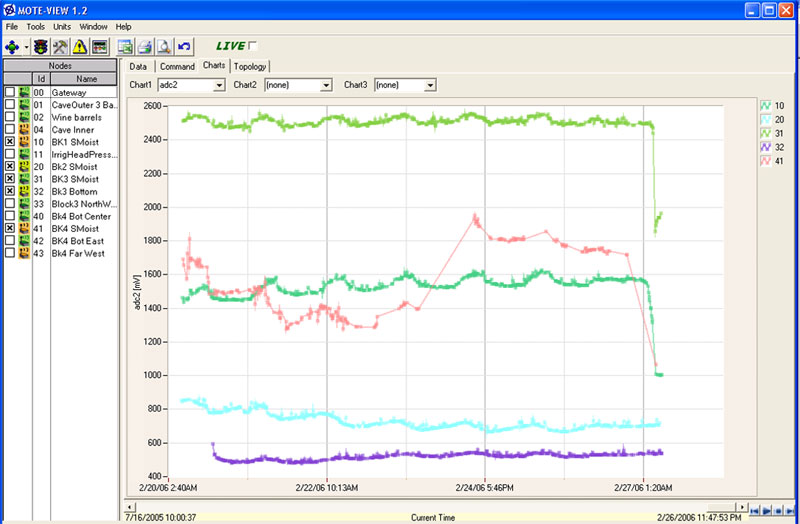Click the horizontal scrollbar right arrow
Screen dimensions: 800x524
coord(741,506)
